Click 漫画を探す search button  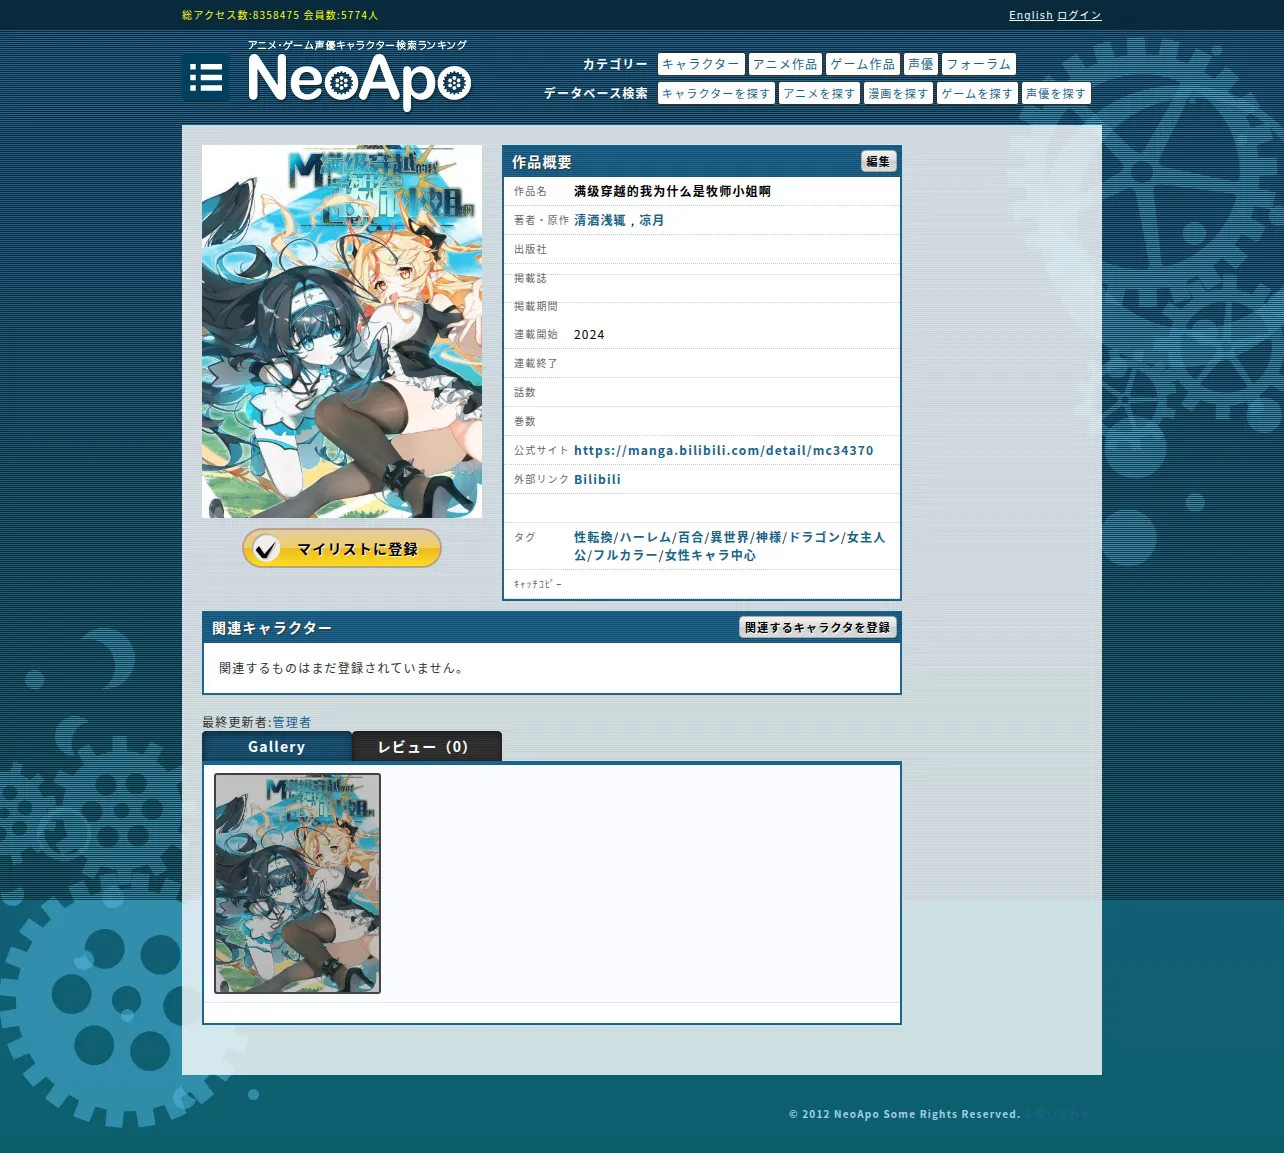pos(898,93)
